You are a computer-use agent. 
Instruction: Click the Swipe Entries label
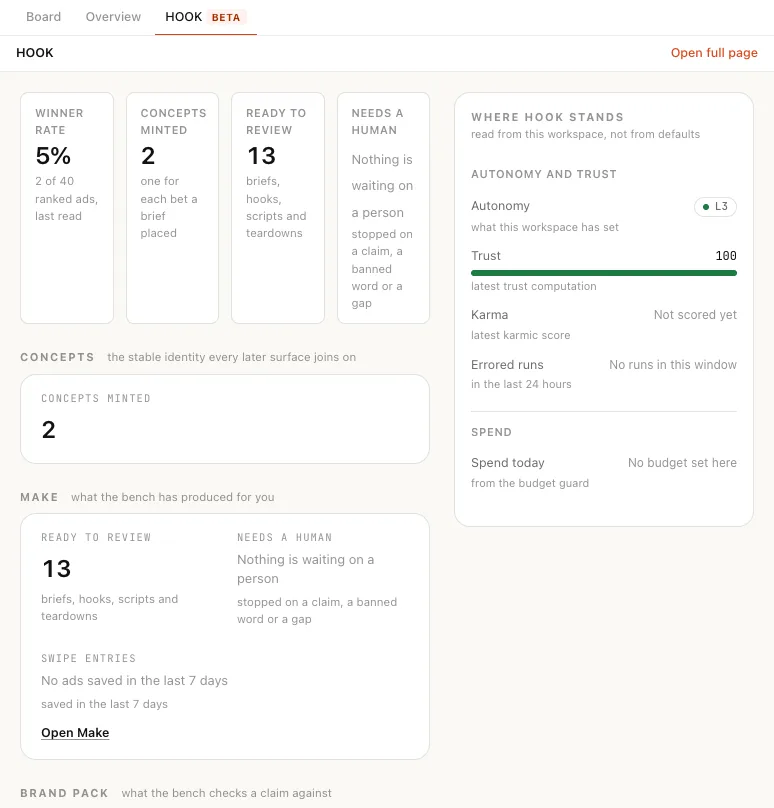pos(89,658)
